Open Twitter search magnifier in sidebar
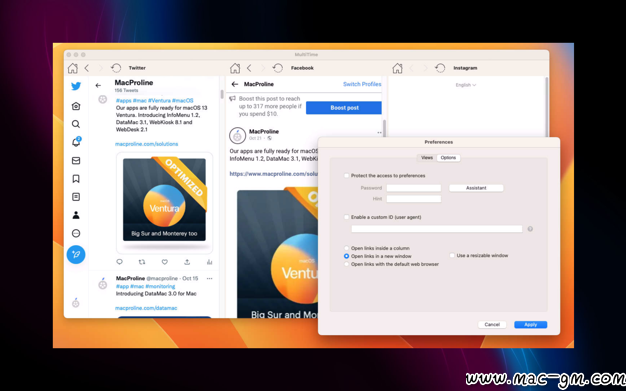 (76, 124)
